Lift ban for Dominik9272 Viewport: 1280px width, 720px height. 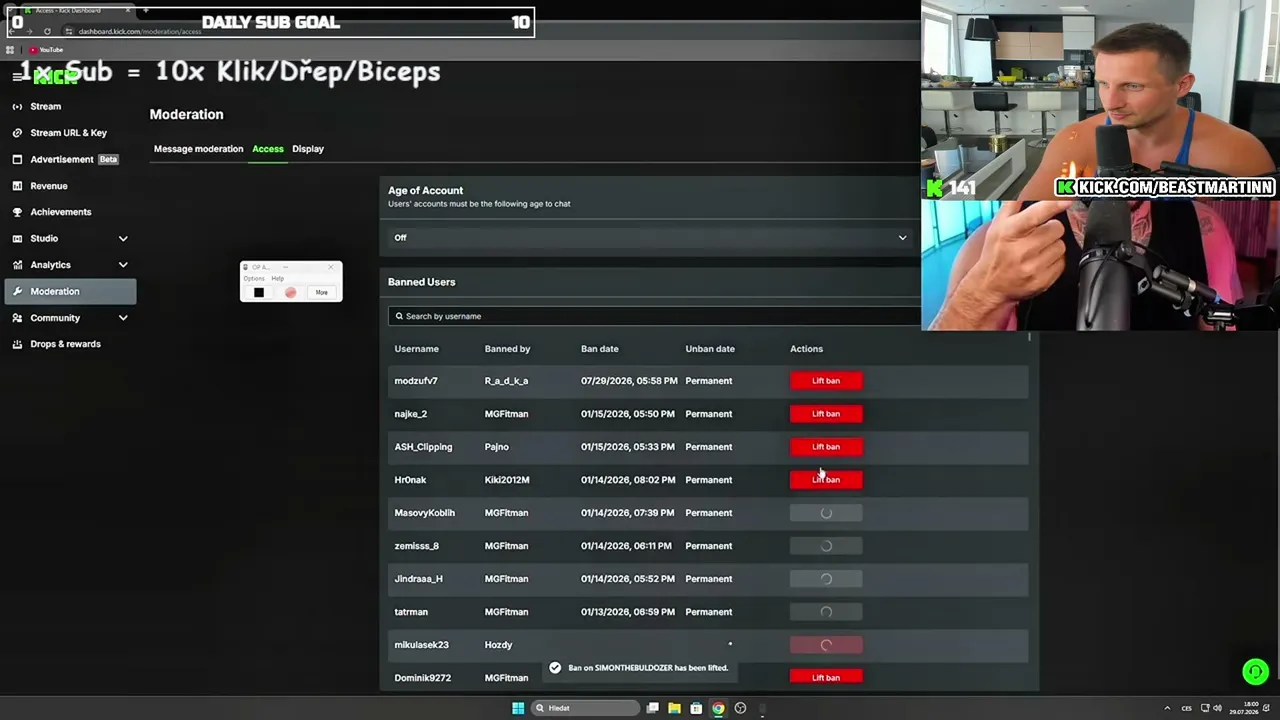click(826, 678)
